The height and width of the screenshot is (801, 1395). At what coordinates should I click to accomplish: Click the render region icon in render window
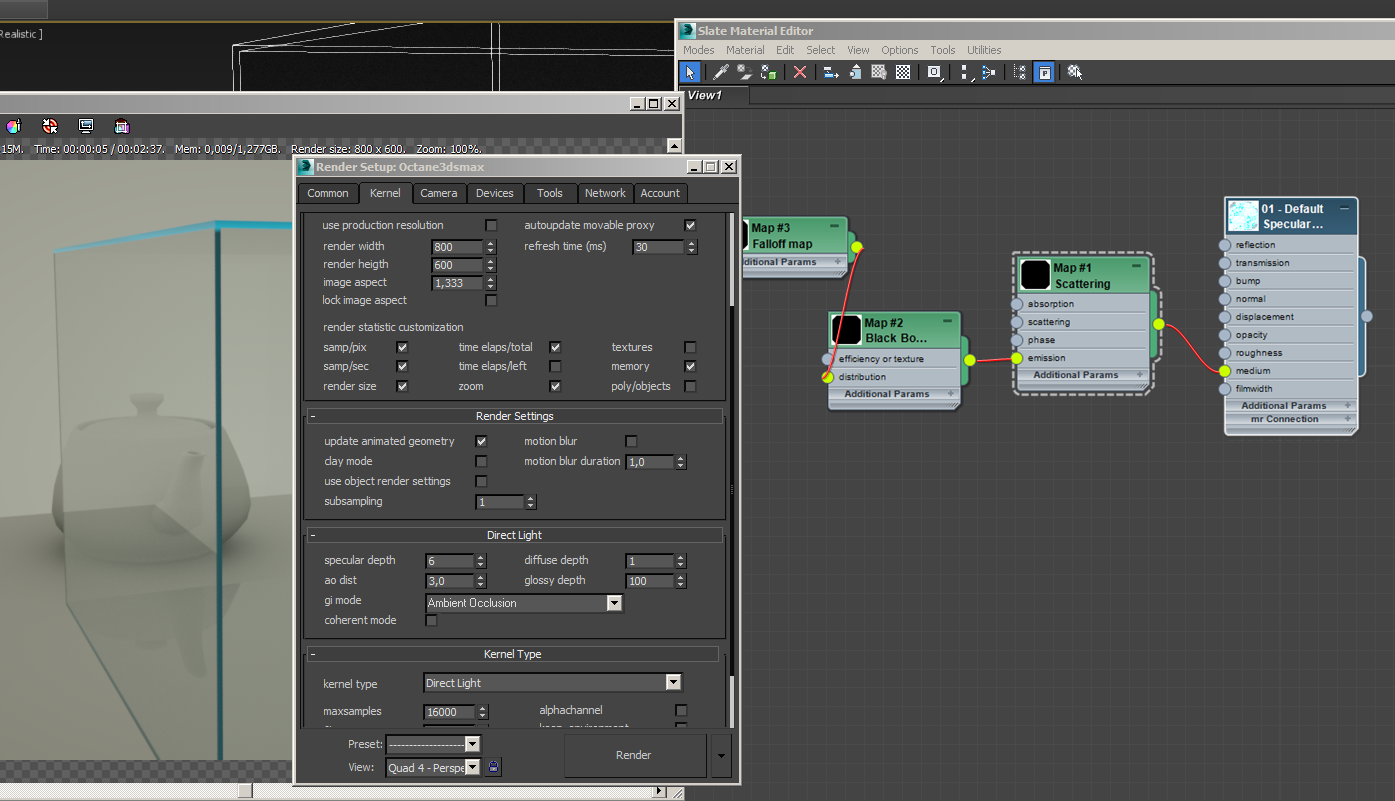click(122, 126)
